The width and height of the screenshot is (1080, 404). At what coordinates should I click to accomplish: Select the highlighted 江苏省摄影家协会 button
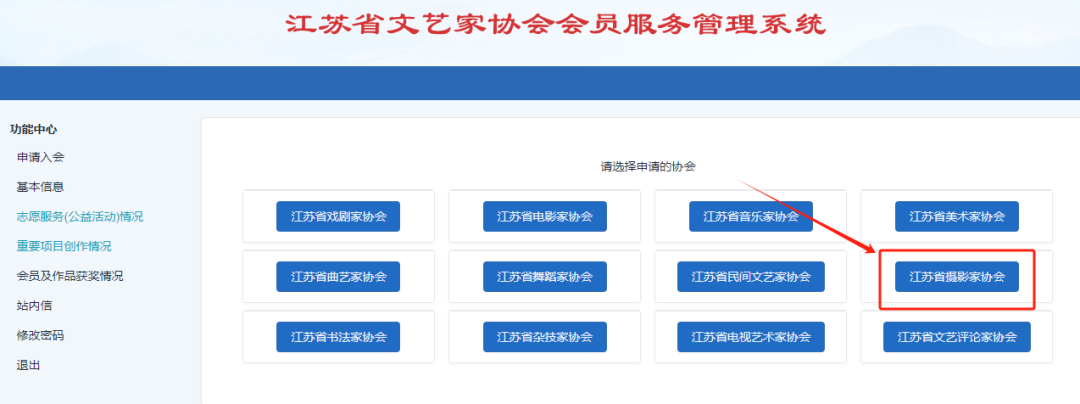tap(956, 277)
